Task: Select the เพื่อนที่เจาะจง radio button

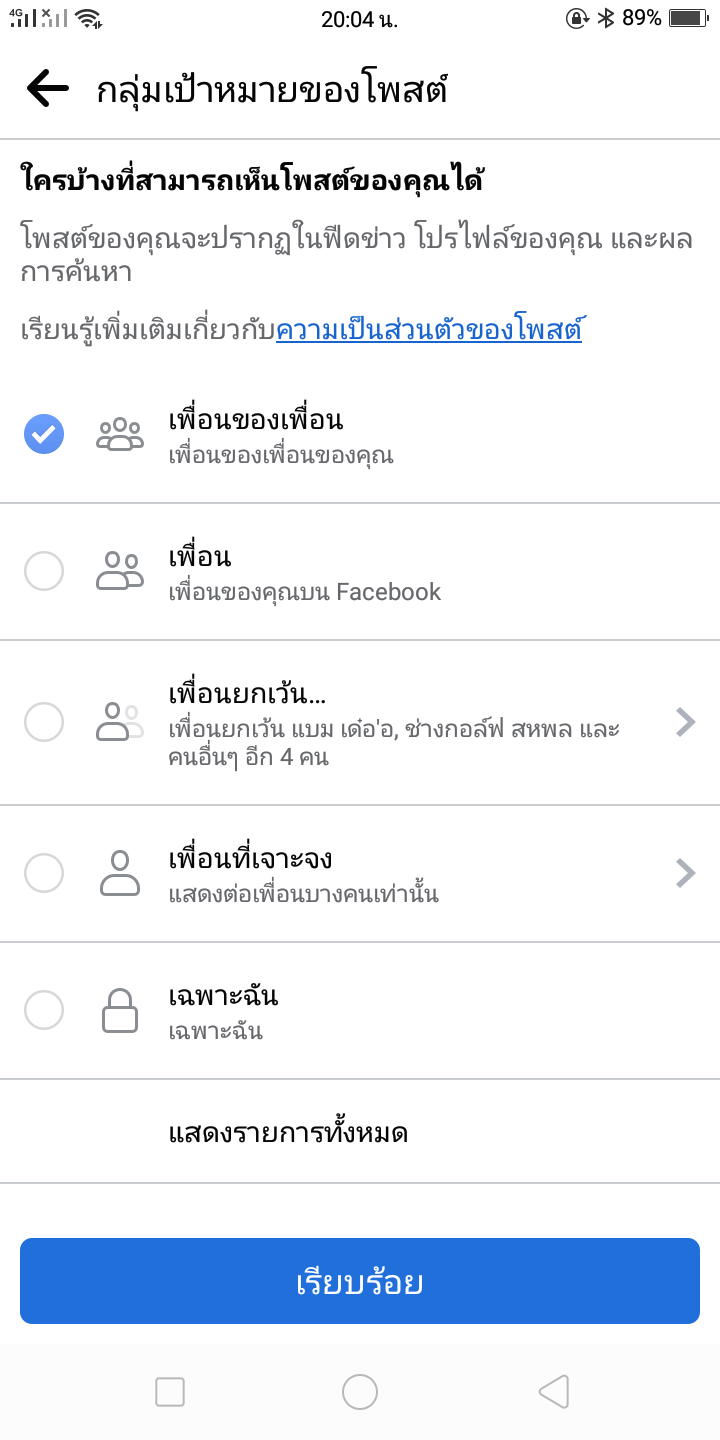Action: [x=44, y=873]
